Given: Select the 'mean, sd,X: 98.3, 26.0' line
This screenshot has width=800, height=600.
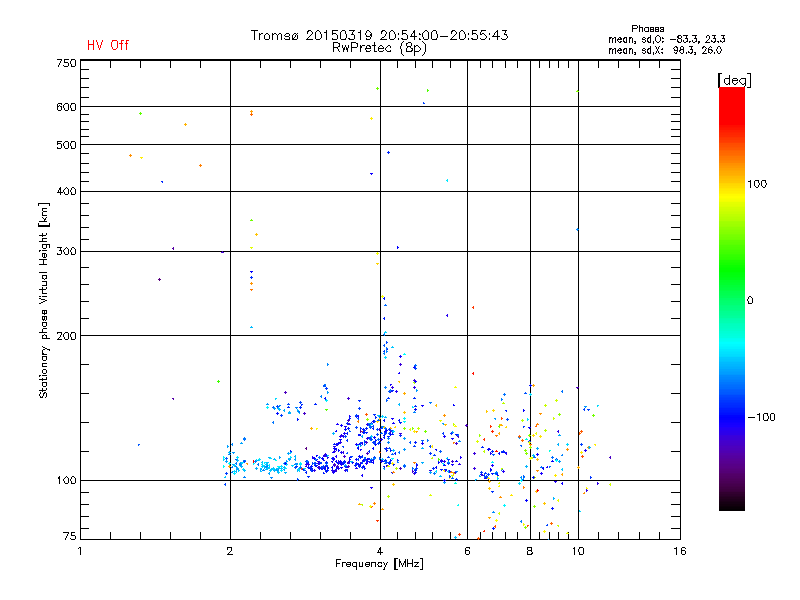Looking at the screenshot, I should pyautogui.click(x=665, y=50).
